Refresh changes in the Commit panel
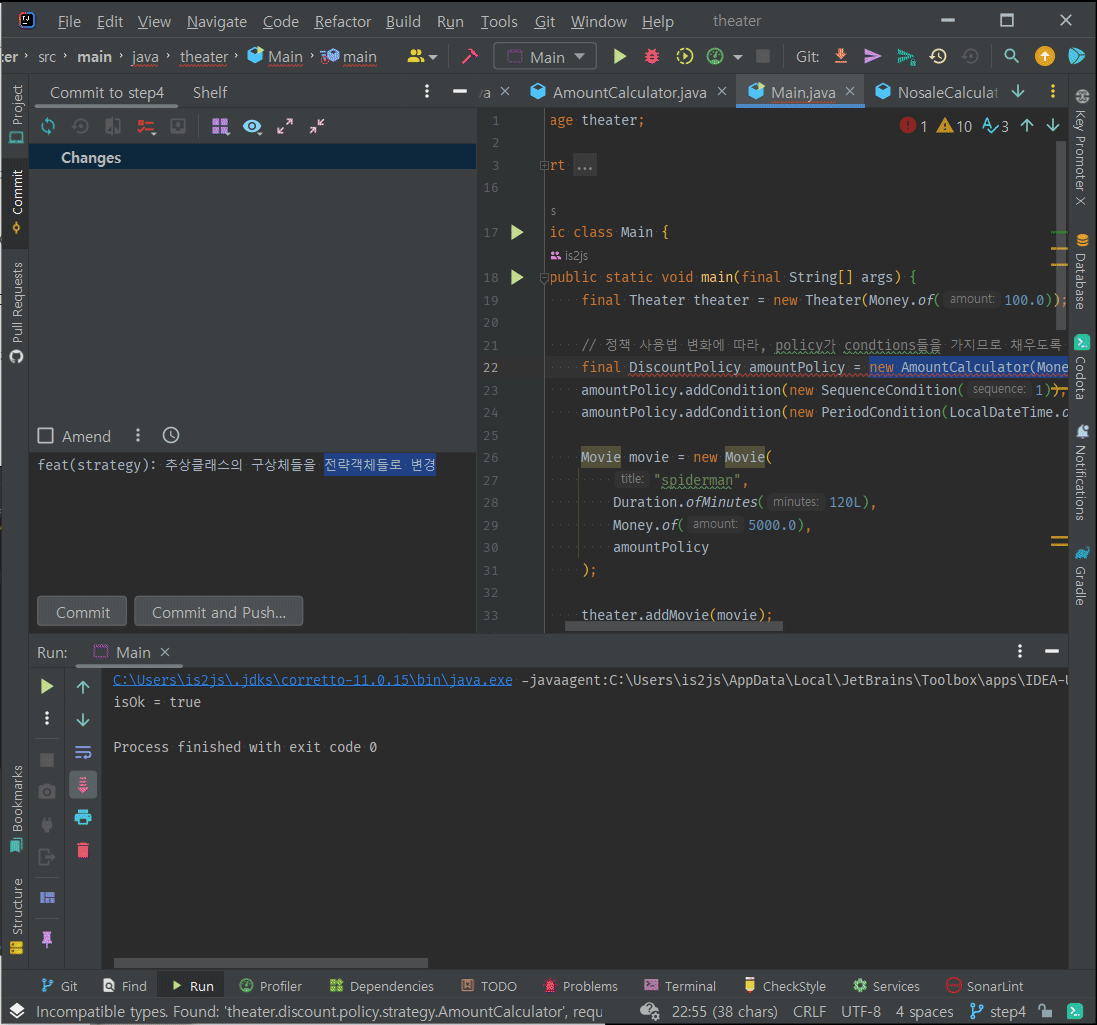 point(48,126)
